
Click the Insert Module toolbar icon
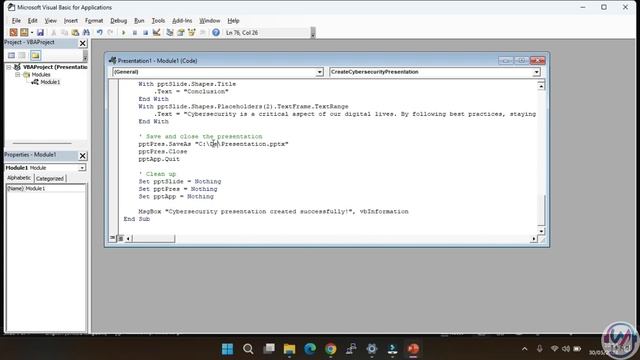tap(24, 32)
